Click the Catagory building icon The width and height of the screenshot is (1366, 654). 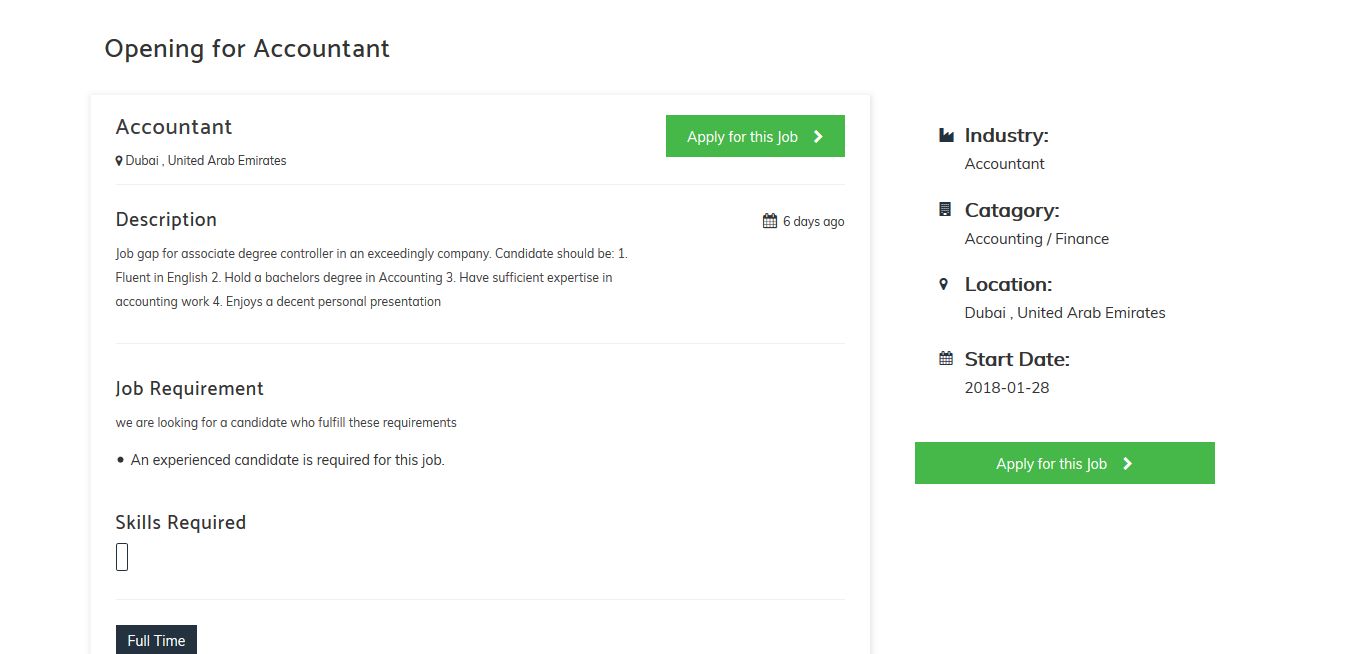click(945, 210)
